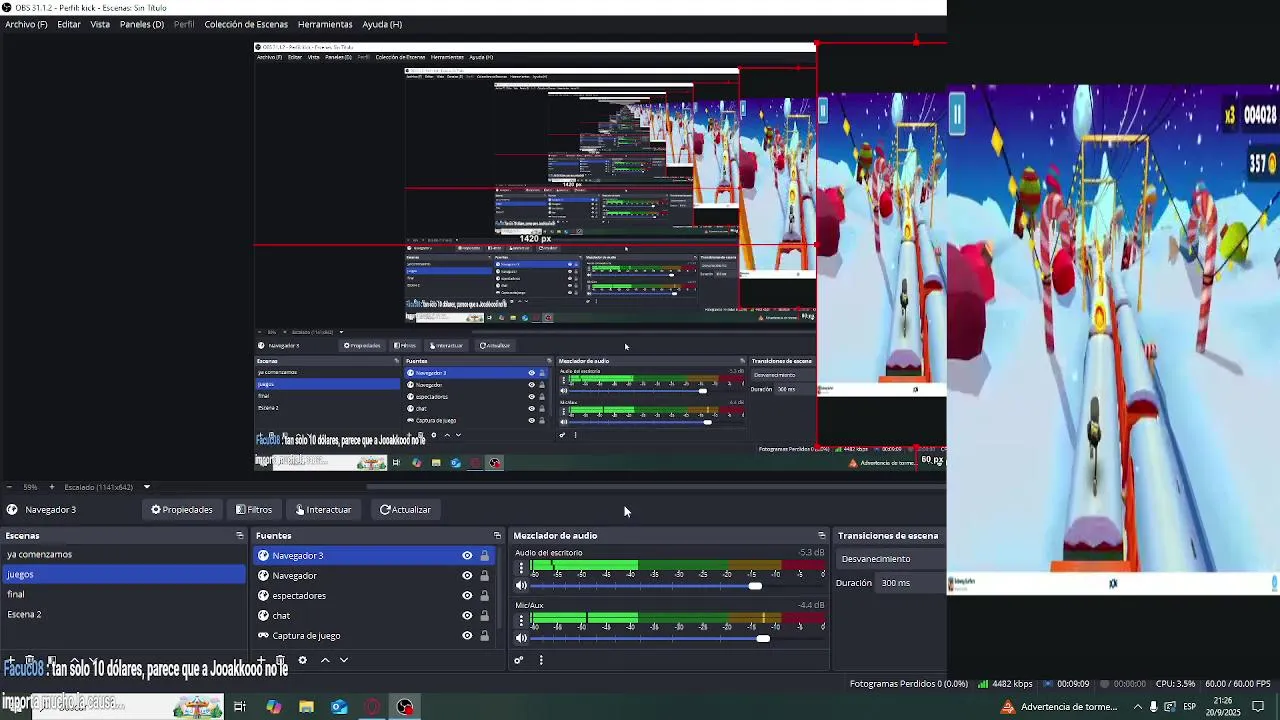
Task: Lock the Captura de juego source
Action: [485, 636]
